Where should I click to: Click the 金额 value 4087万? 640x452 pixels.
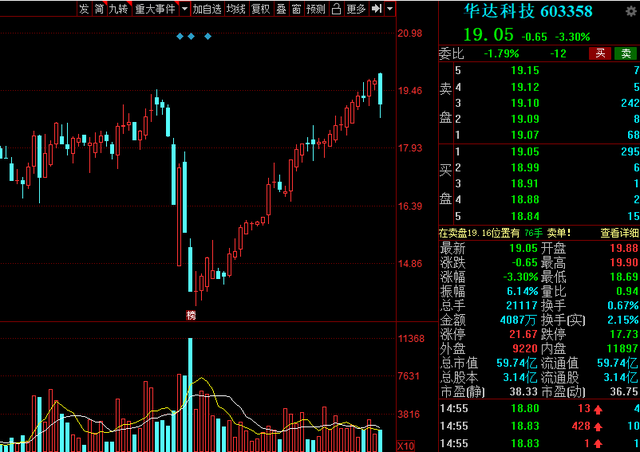coord(519,320)
